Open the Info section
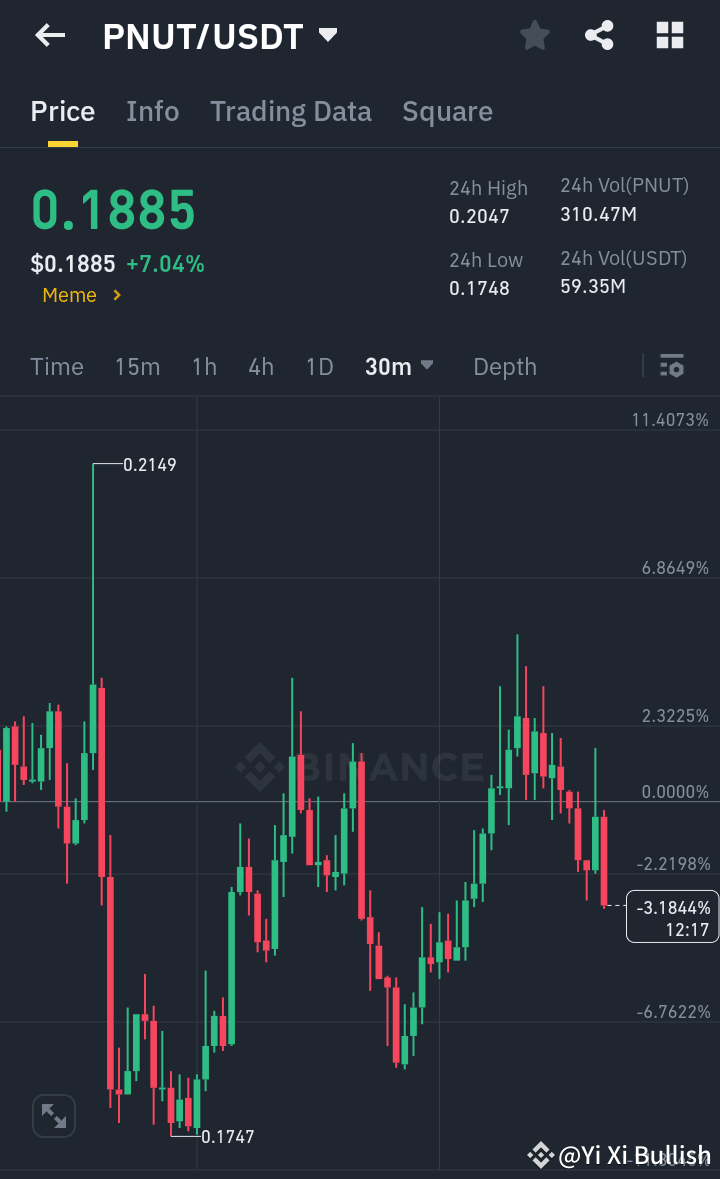 click(152, 111)
